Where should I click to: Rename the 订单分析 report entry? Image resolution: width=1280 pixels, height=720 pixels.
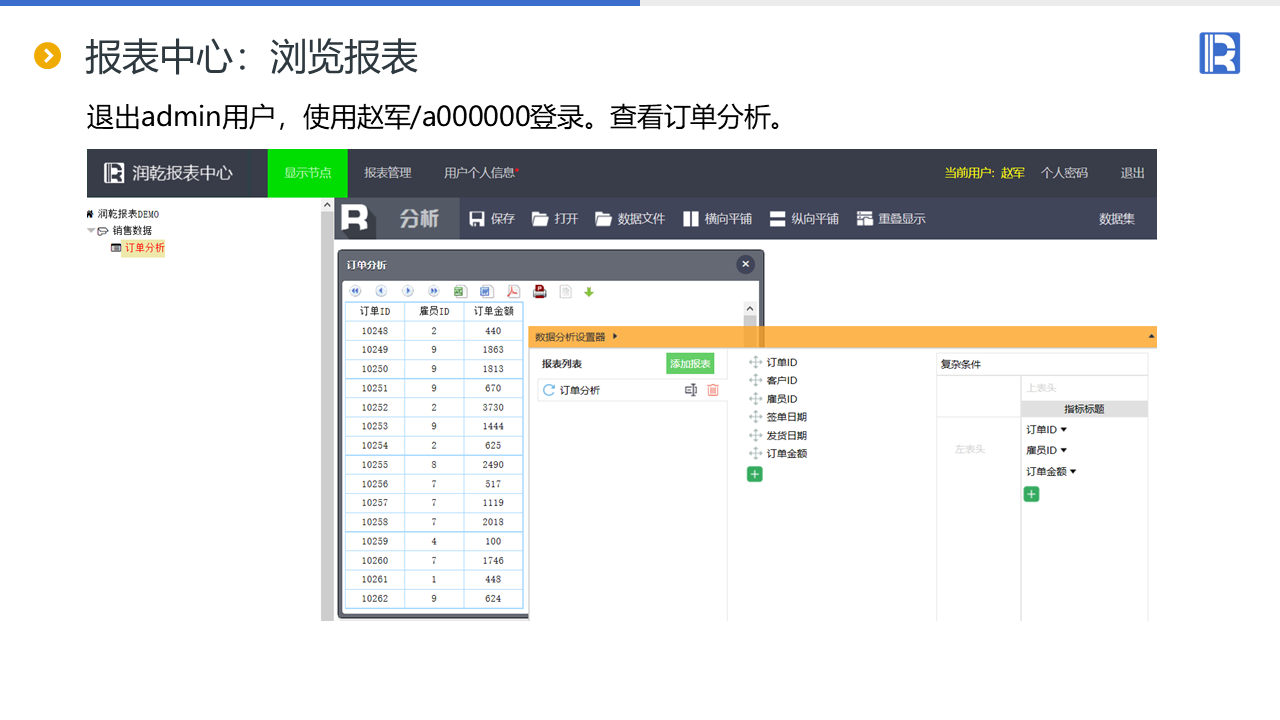pyautogui.click(x=690, y=390)
